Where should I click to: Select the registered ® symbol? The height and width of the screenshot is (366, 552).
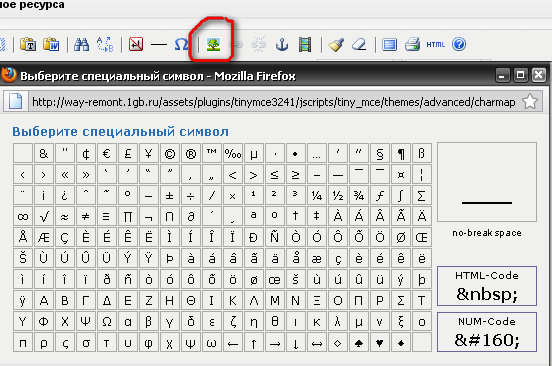[191, 153]
